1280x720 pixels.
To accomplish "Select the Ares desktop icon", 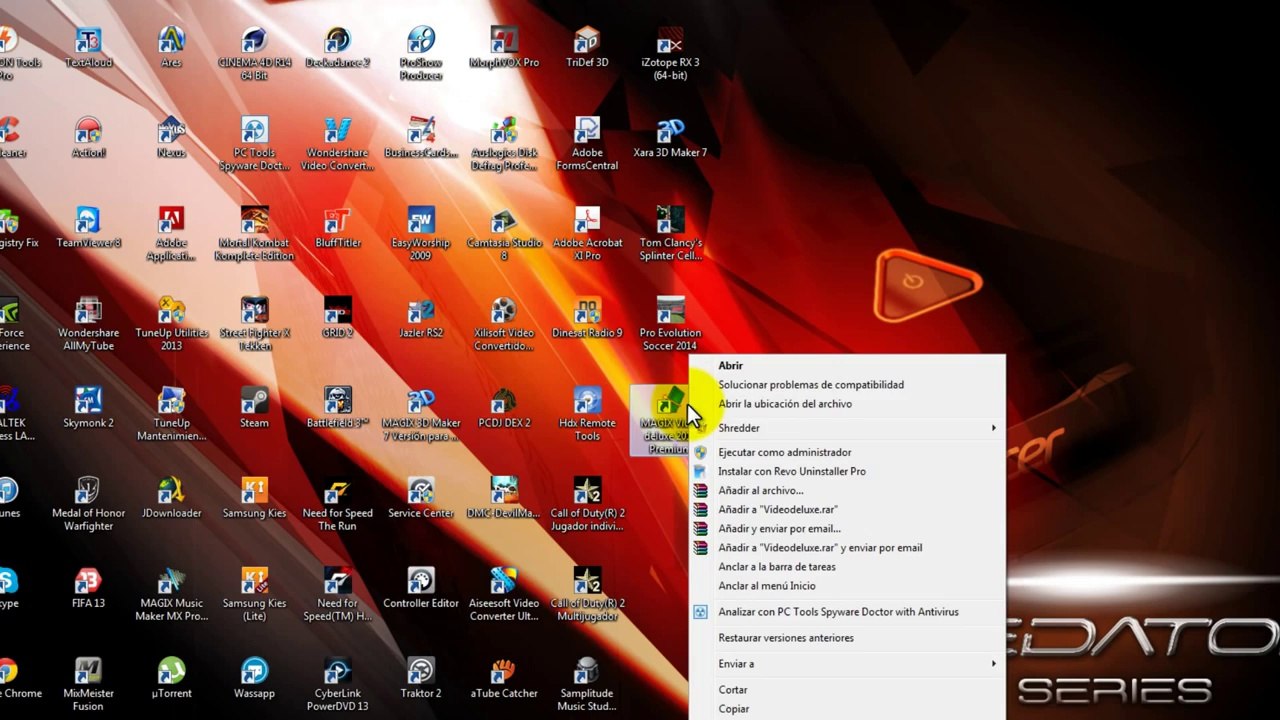I will click(171, 48).
